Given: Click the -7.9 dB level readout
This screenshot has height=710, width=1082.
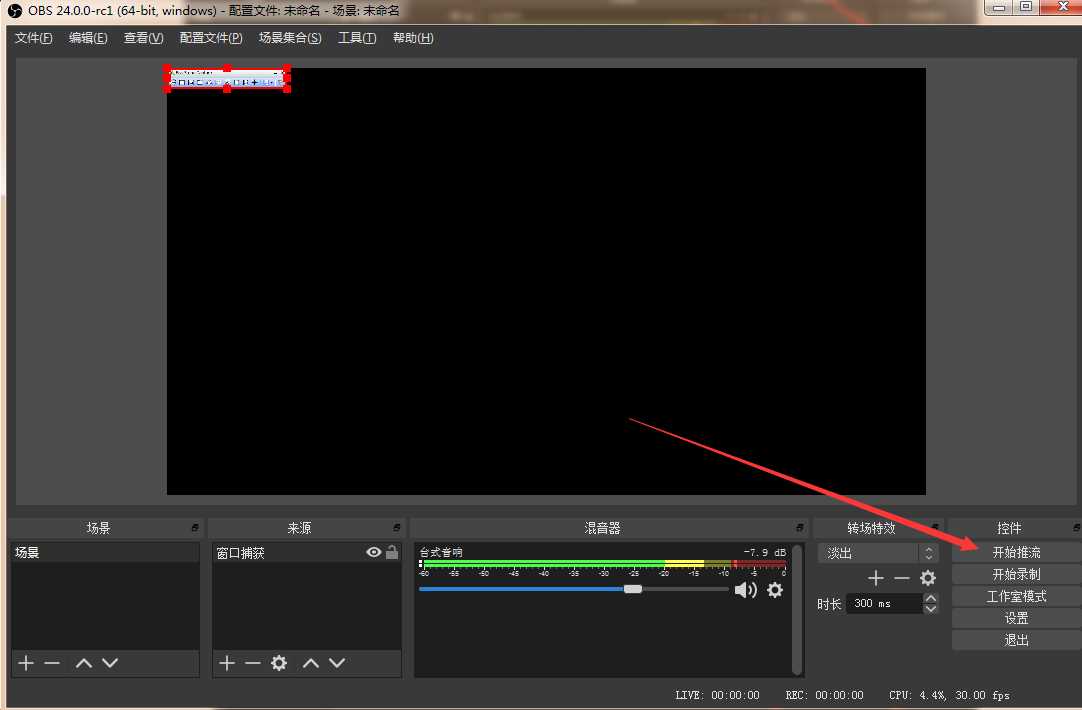Looking at the screenshot, I should [x=765, y=552].
